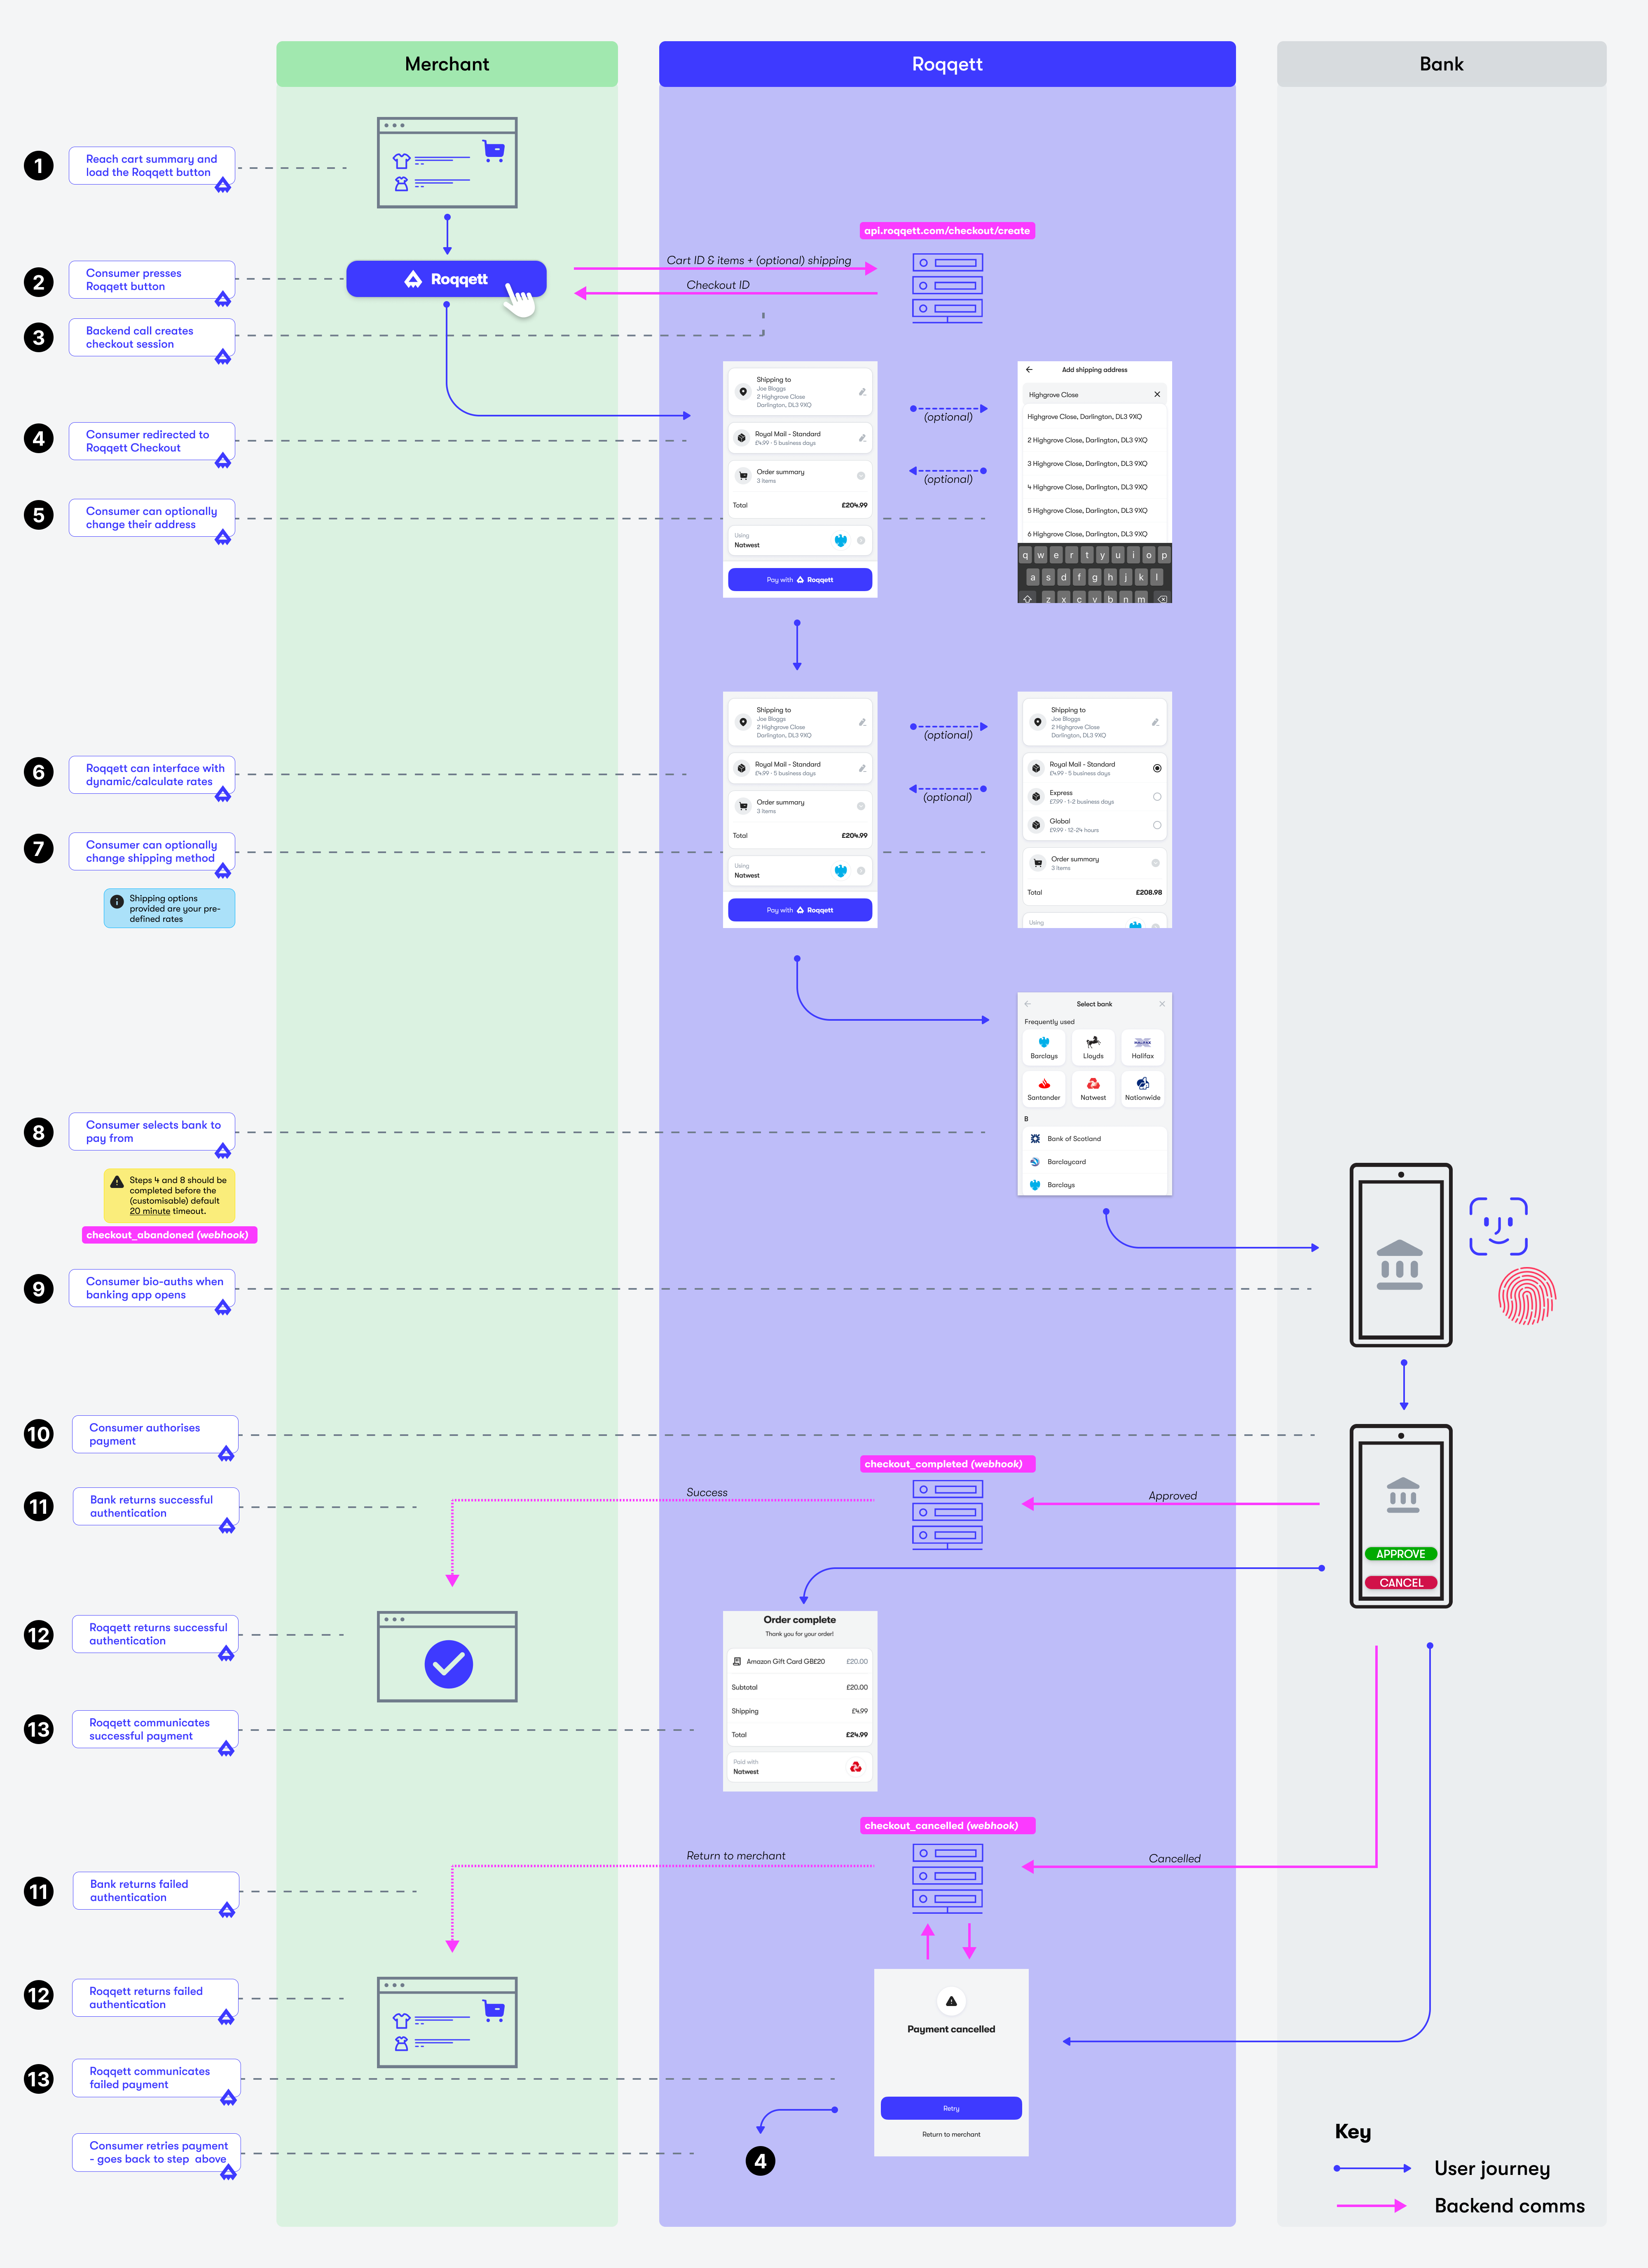Choose the Lloyds bank tile

point(1093,1047)
